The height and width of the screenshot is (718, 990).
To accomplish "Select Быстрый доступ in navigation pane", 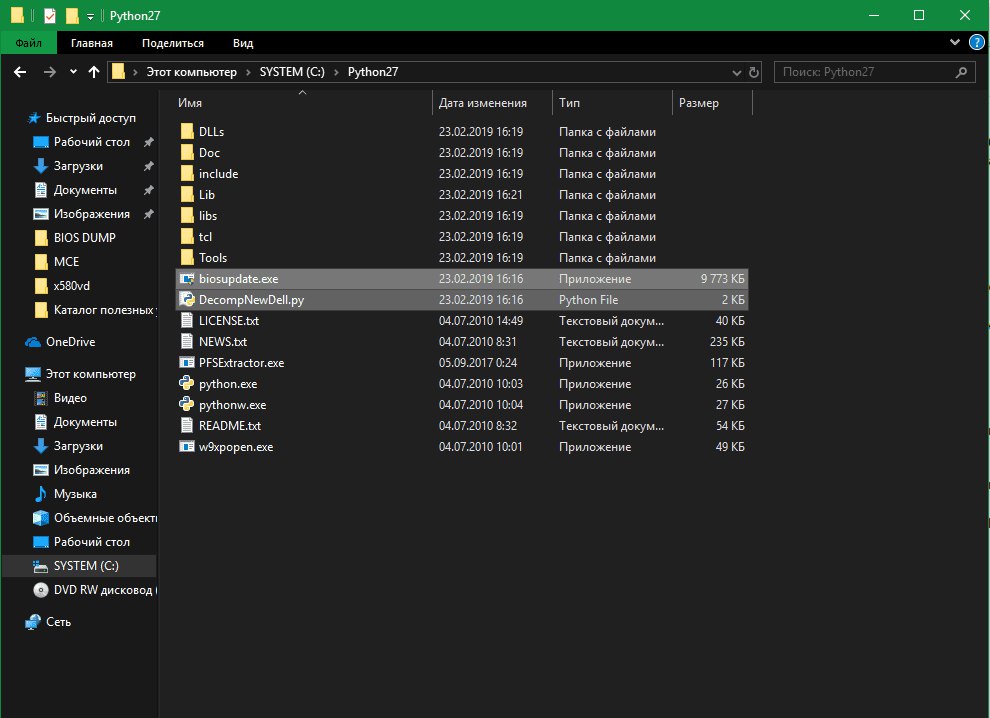I will pos(90,118).
